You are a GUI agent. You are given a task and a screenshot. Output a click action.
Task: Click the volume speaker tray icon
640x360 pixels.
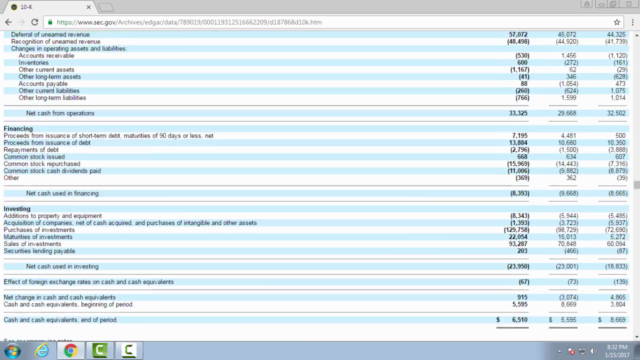(x=593, y=351)
